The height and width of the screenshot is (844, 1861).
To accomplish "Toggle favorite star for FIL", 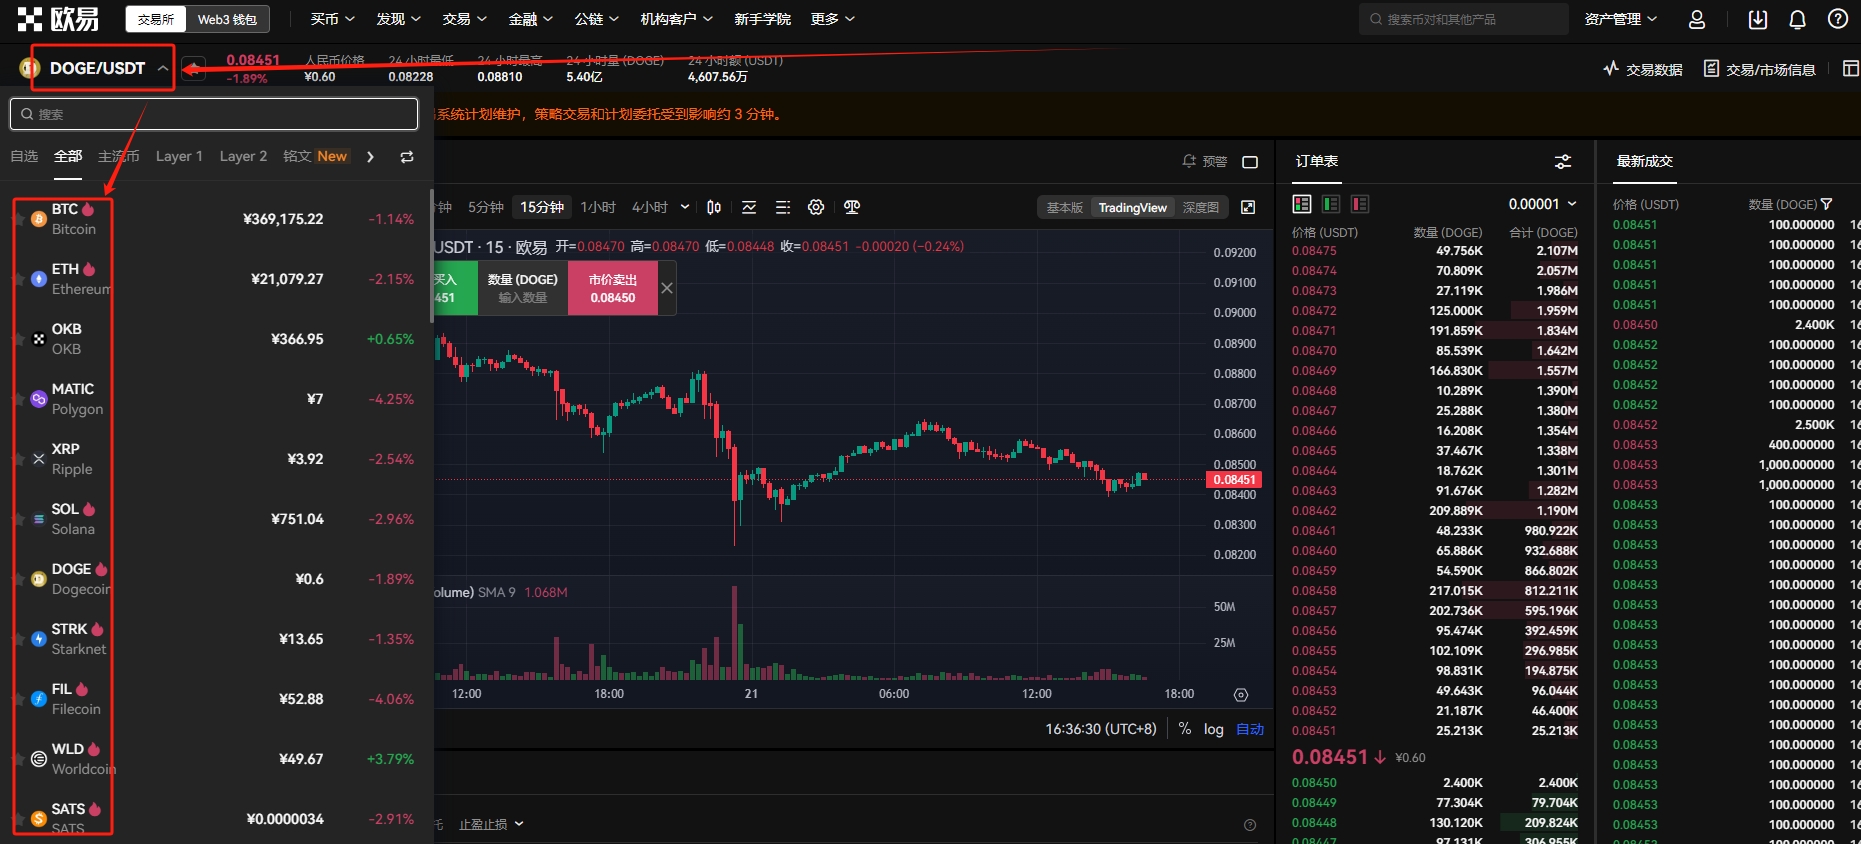I will [x=18, y=699].
